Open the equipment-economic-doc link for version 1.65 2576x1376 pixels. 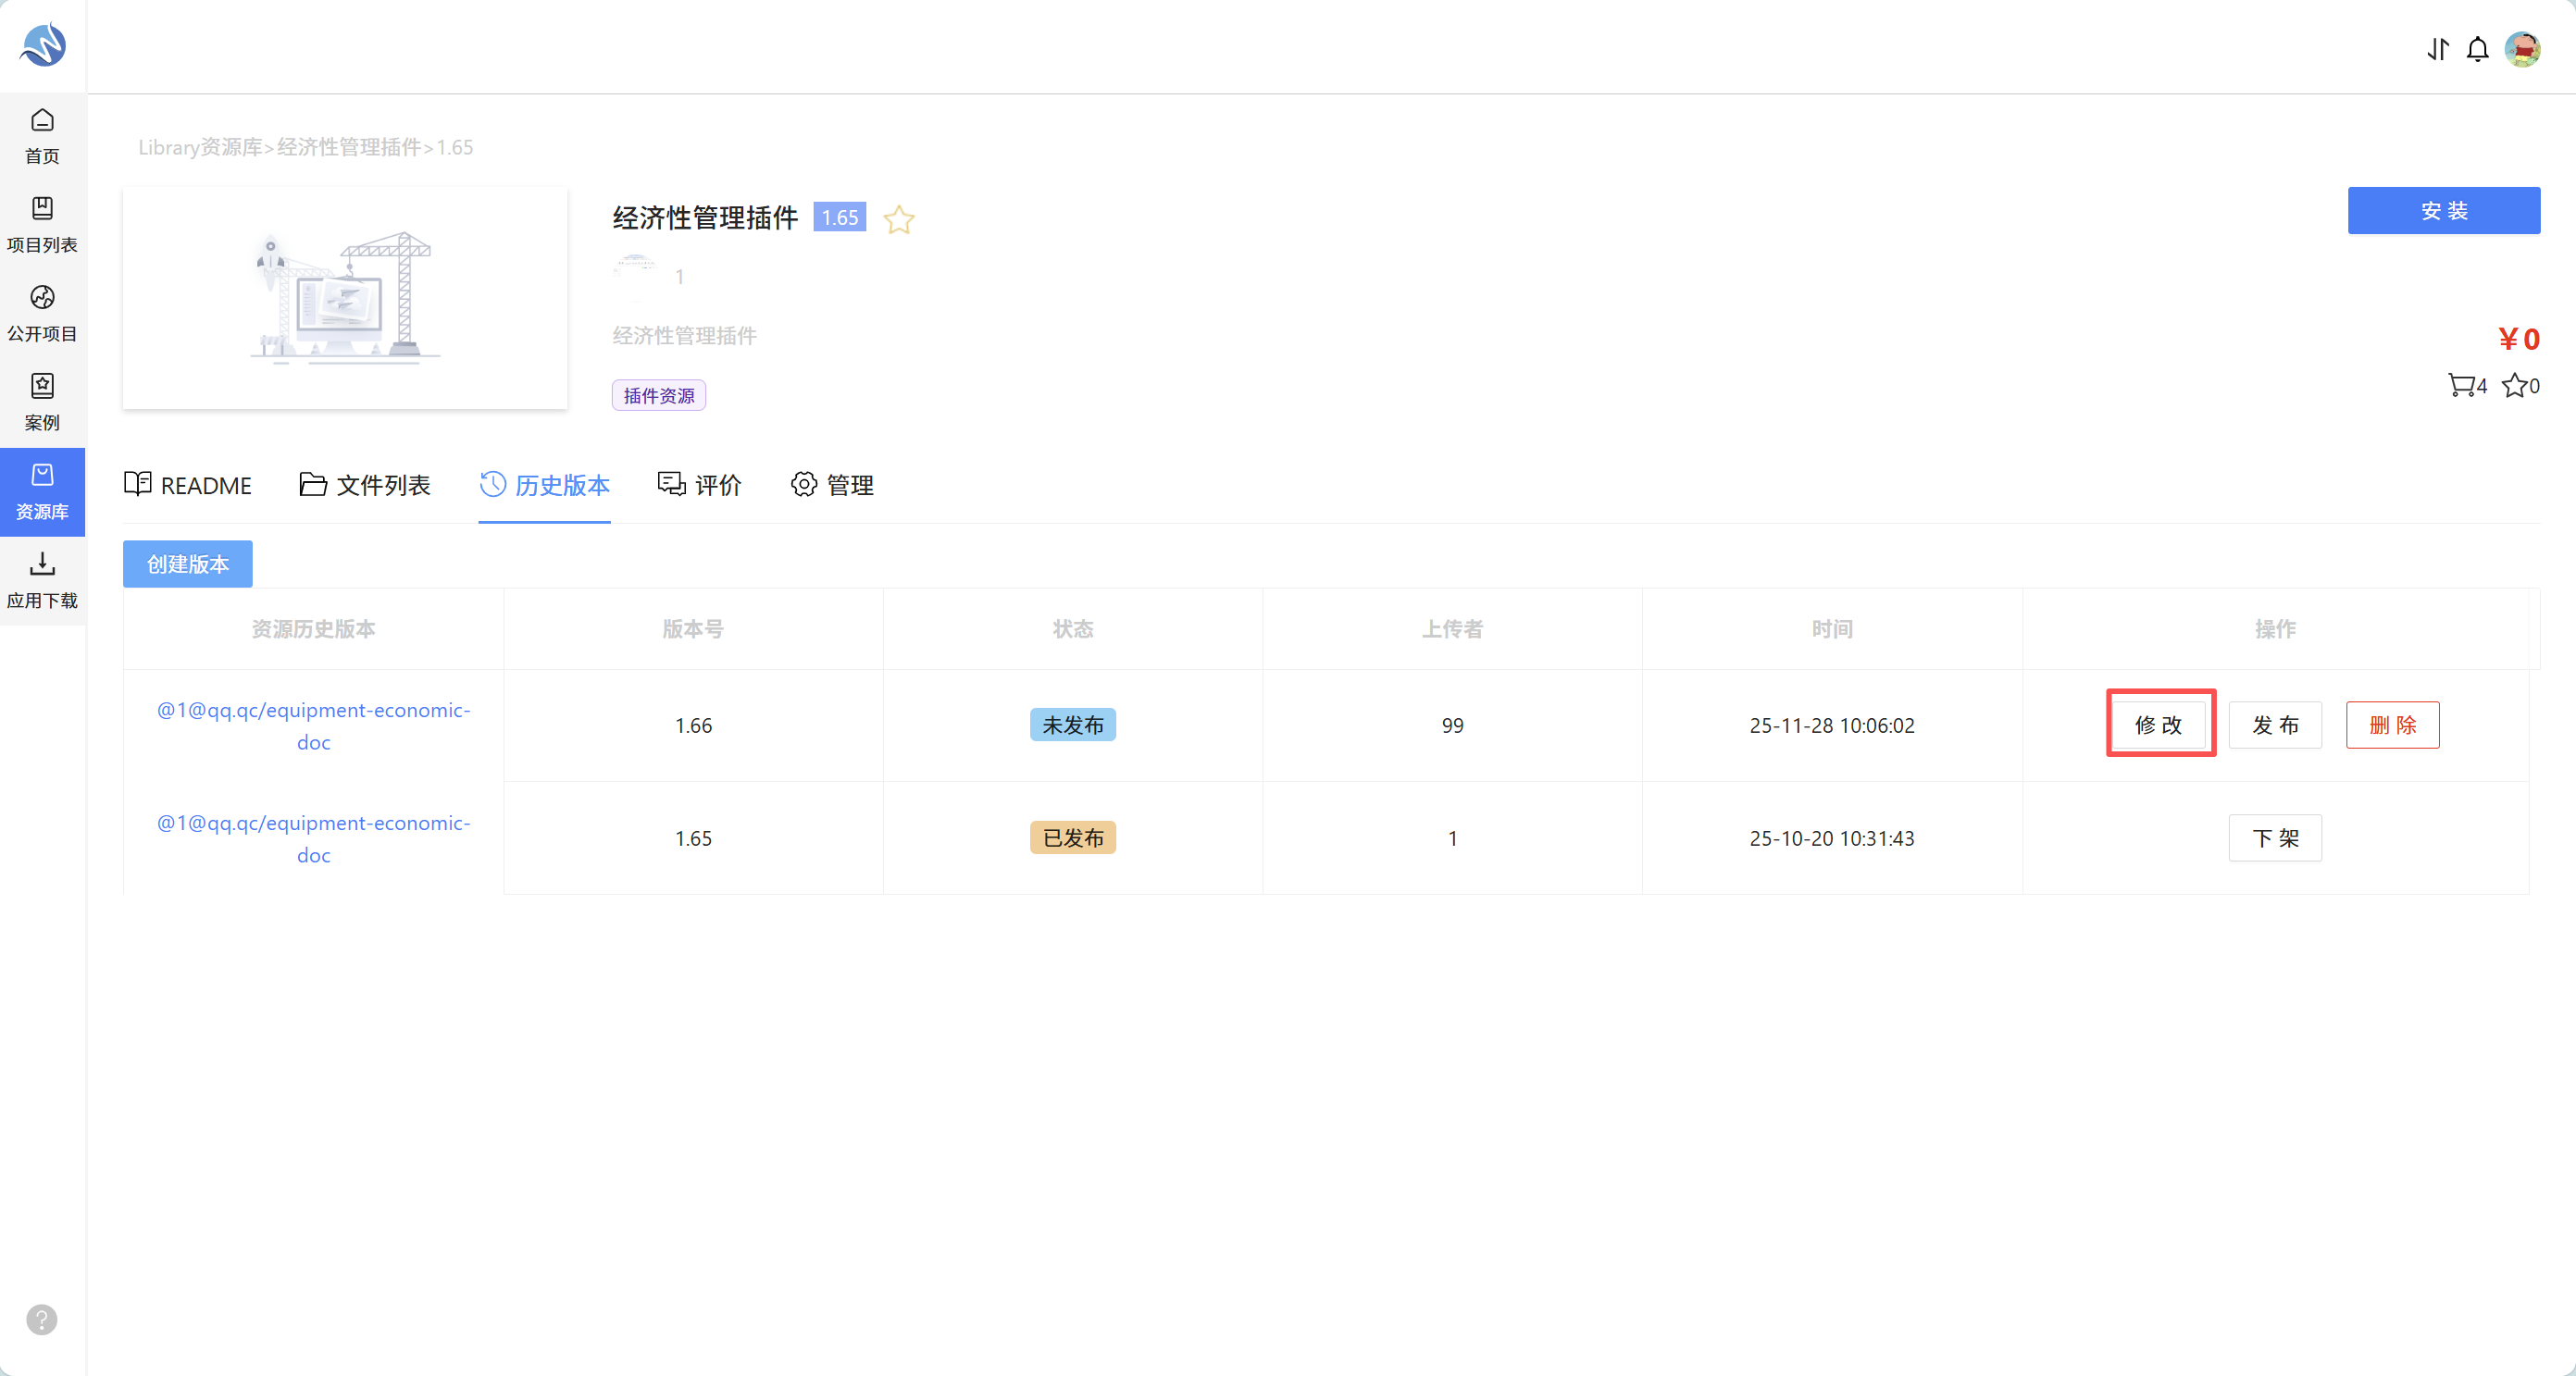click(314, 839)
